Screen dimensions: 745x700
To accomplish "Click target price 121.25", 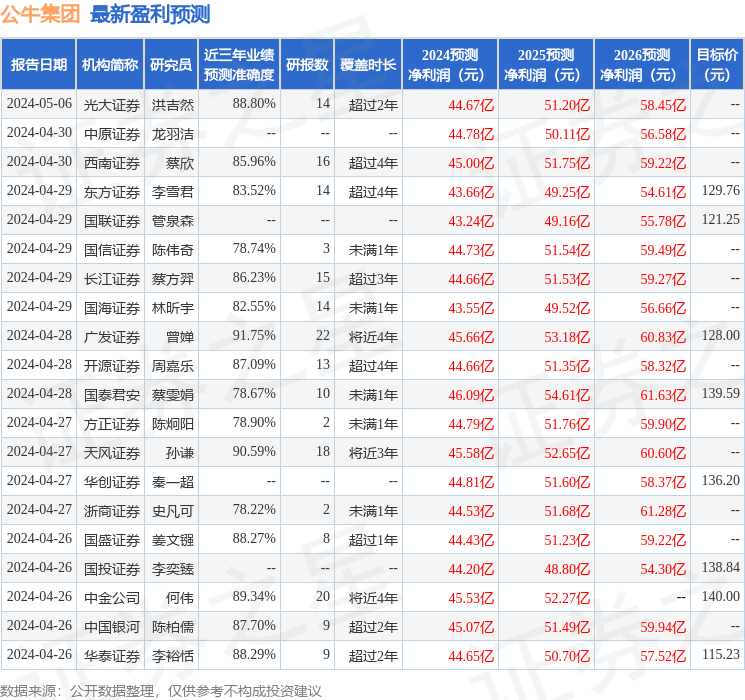I will click(x=721, y=220).
